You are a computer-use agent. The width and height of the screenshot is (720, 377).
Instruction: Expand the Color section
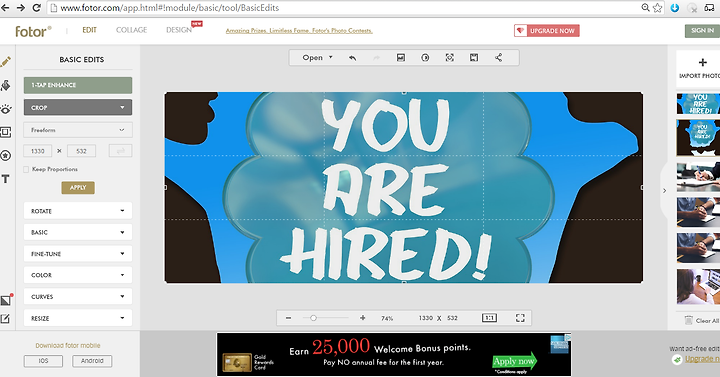[x=78, y=275]
